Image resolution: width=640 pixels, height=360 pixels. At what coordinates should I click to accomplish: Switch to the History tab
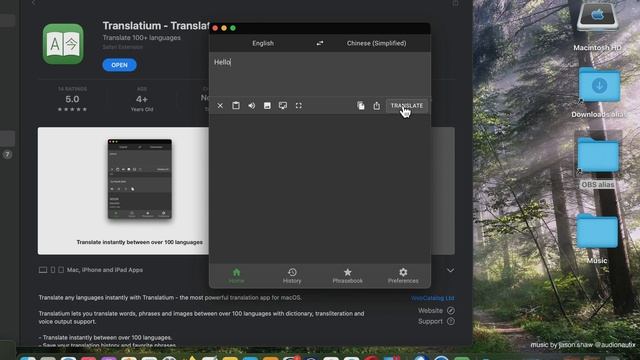[292, 276]
